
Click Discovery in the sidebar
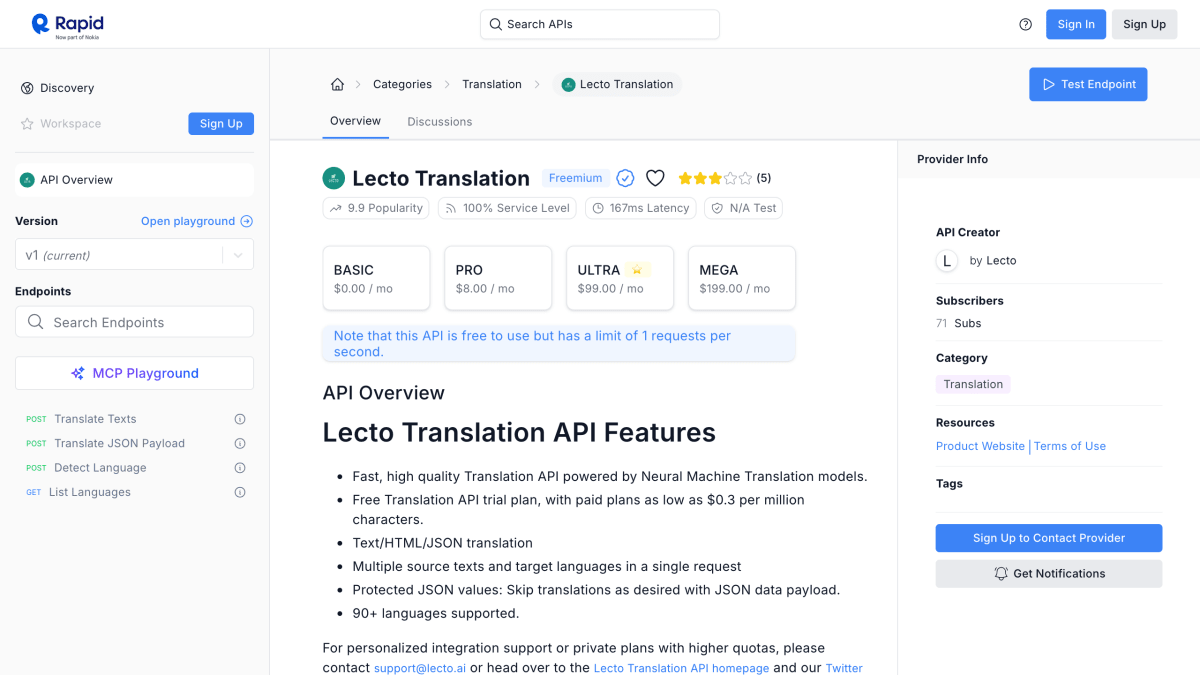[67, 88]
